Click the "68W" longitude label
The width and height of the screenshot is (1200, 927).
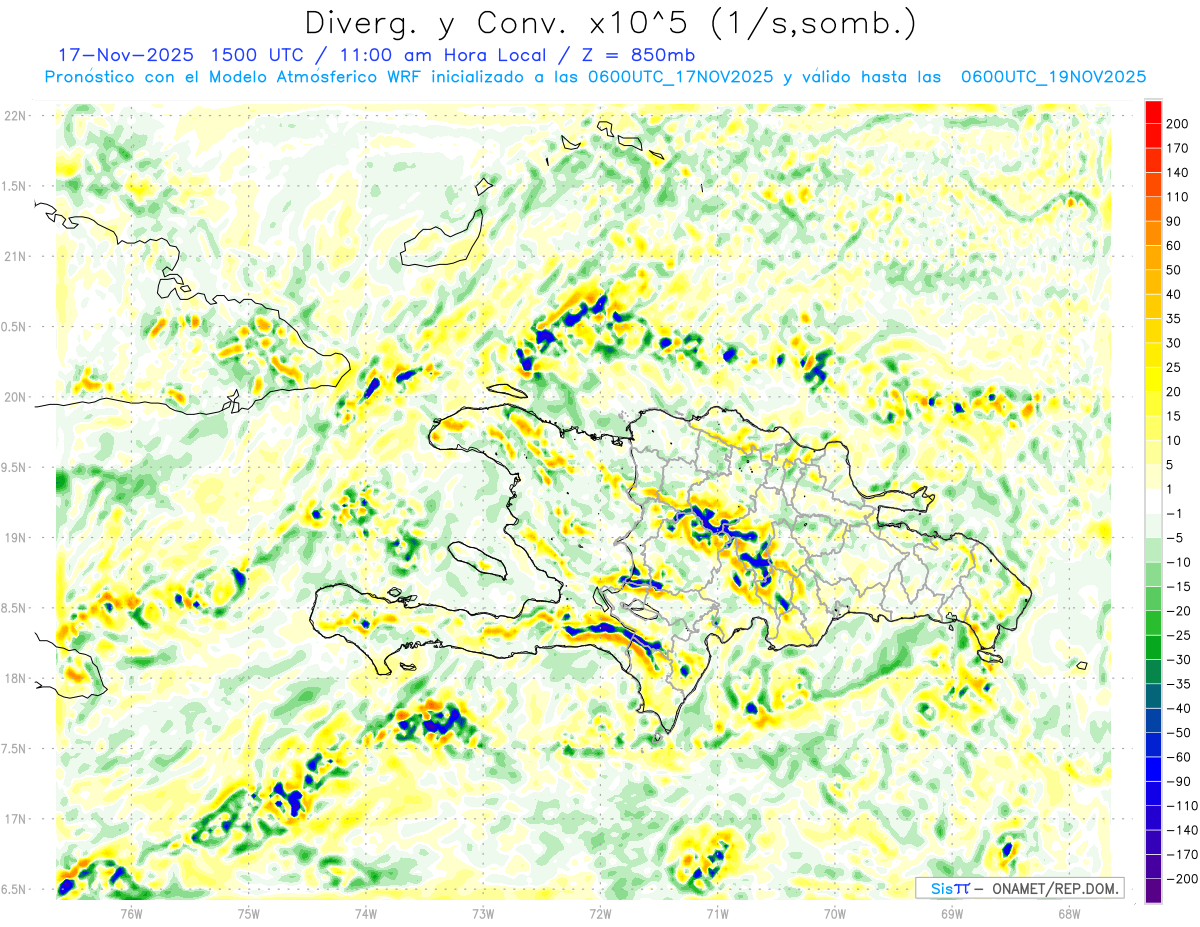tap(1068, 912)
